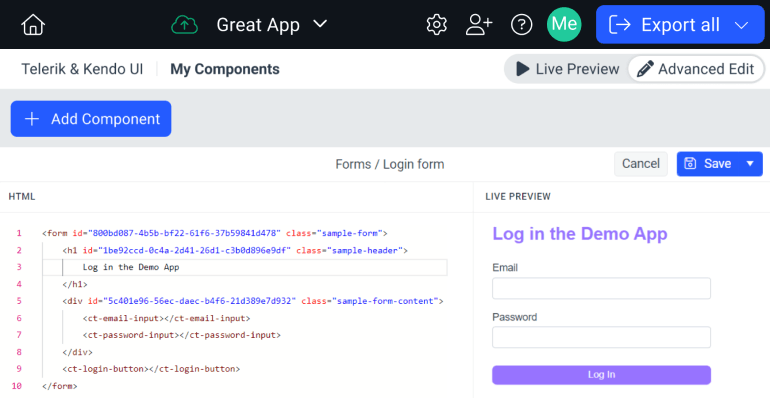Click the Add Component button
Screen dimensions: 770x399
point(91,119)
